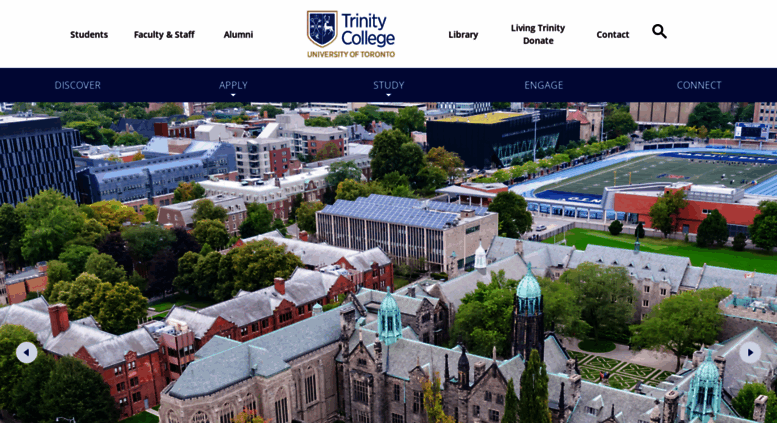Open the Living Trinity link
The image size is (777, 423).
click(538, 28)
